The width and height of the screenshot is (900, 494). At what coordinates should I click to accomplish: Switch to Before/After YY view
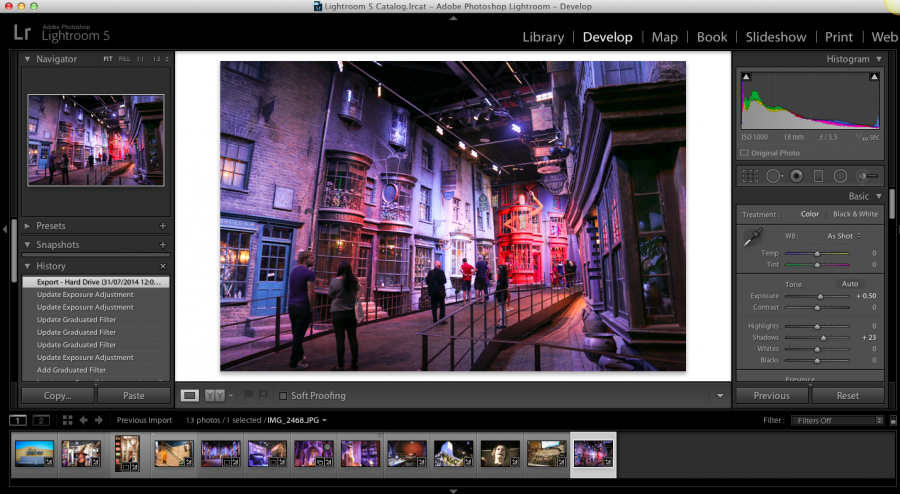click(215, 395)
